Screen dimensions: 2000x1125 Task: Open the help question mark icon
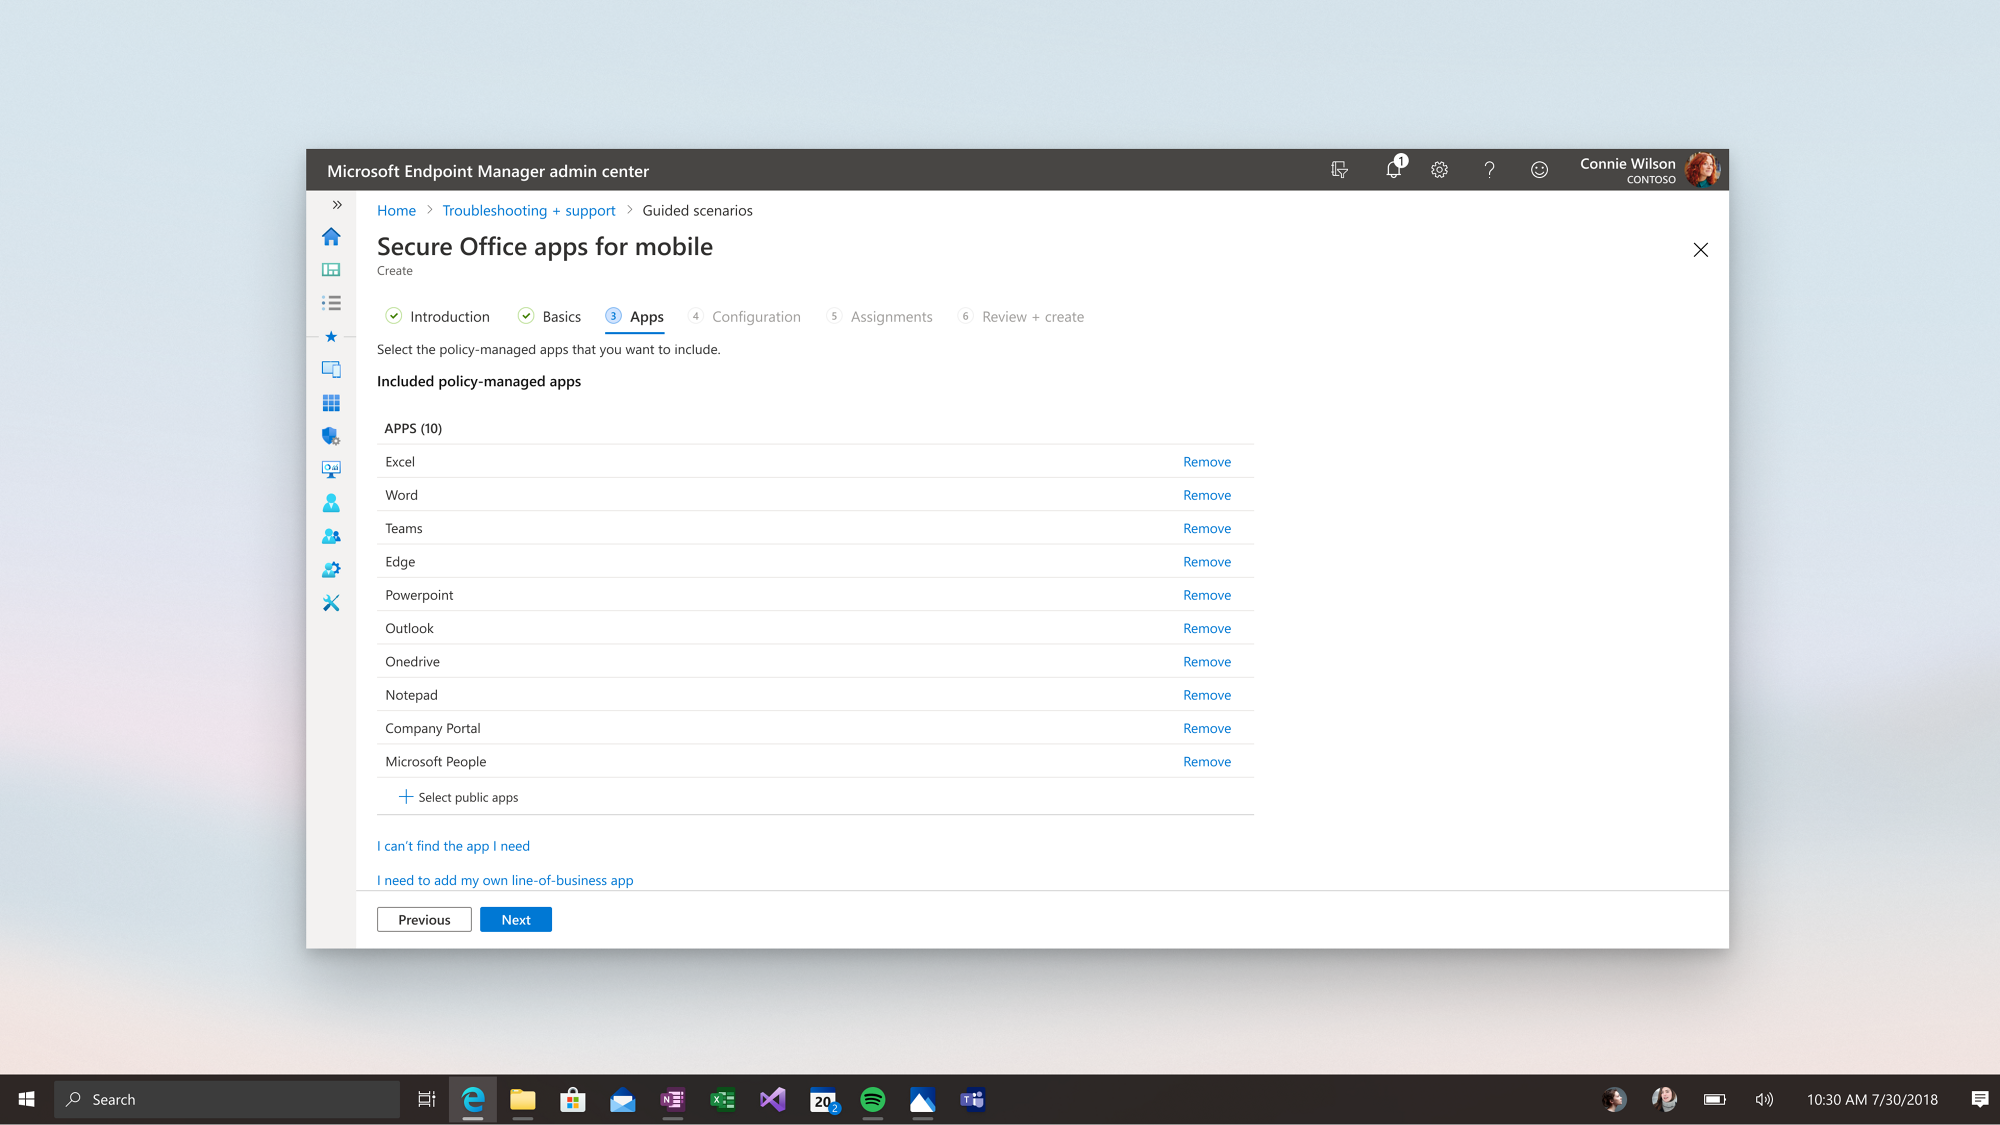click(1490, 170)
